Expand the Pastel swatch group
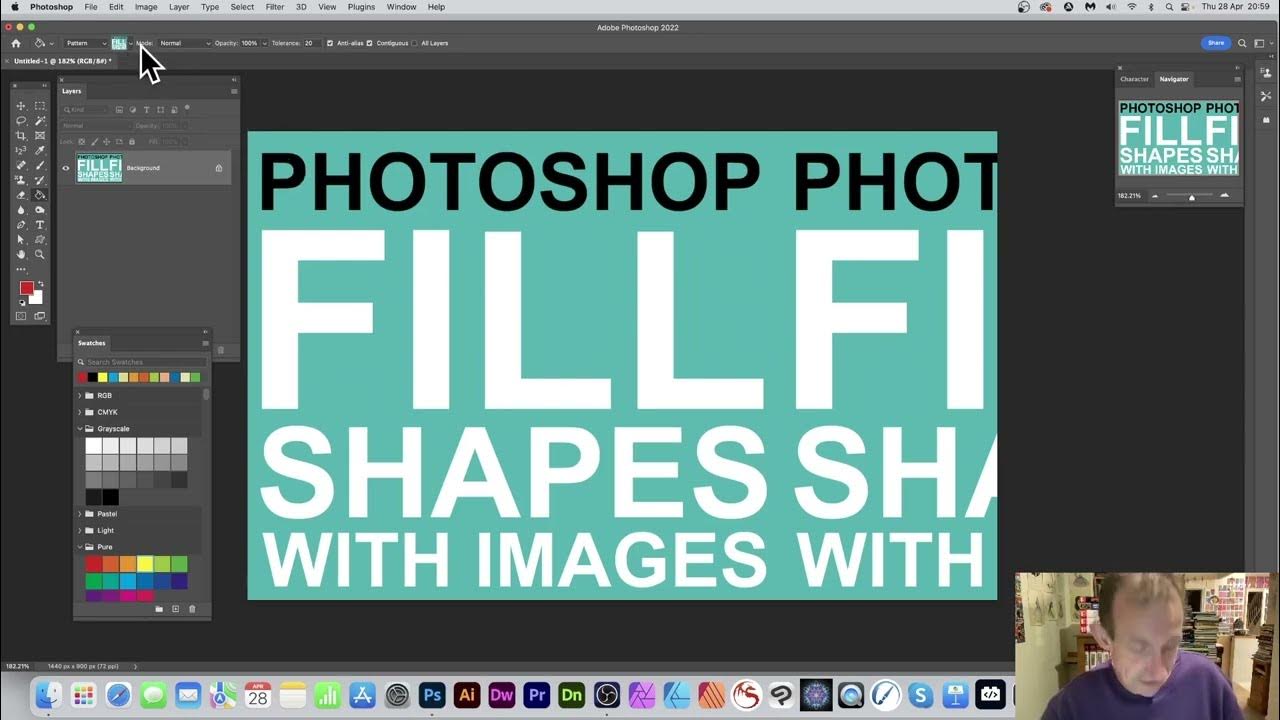 tap(80, 513)
